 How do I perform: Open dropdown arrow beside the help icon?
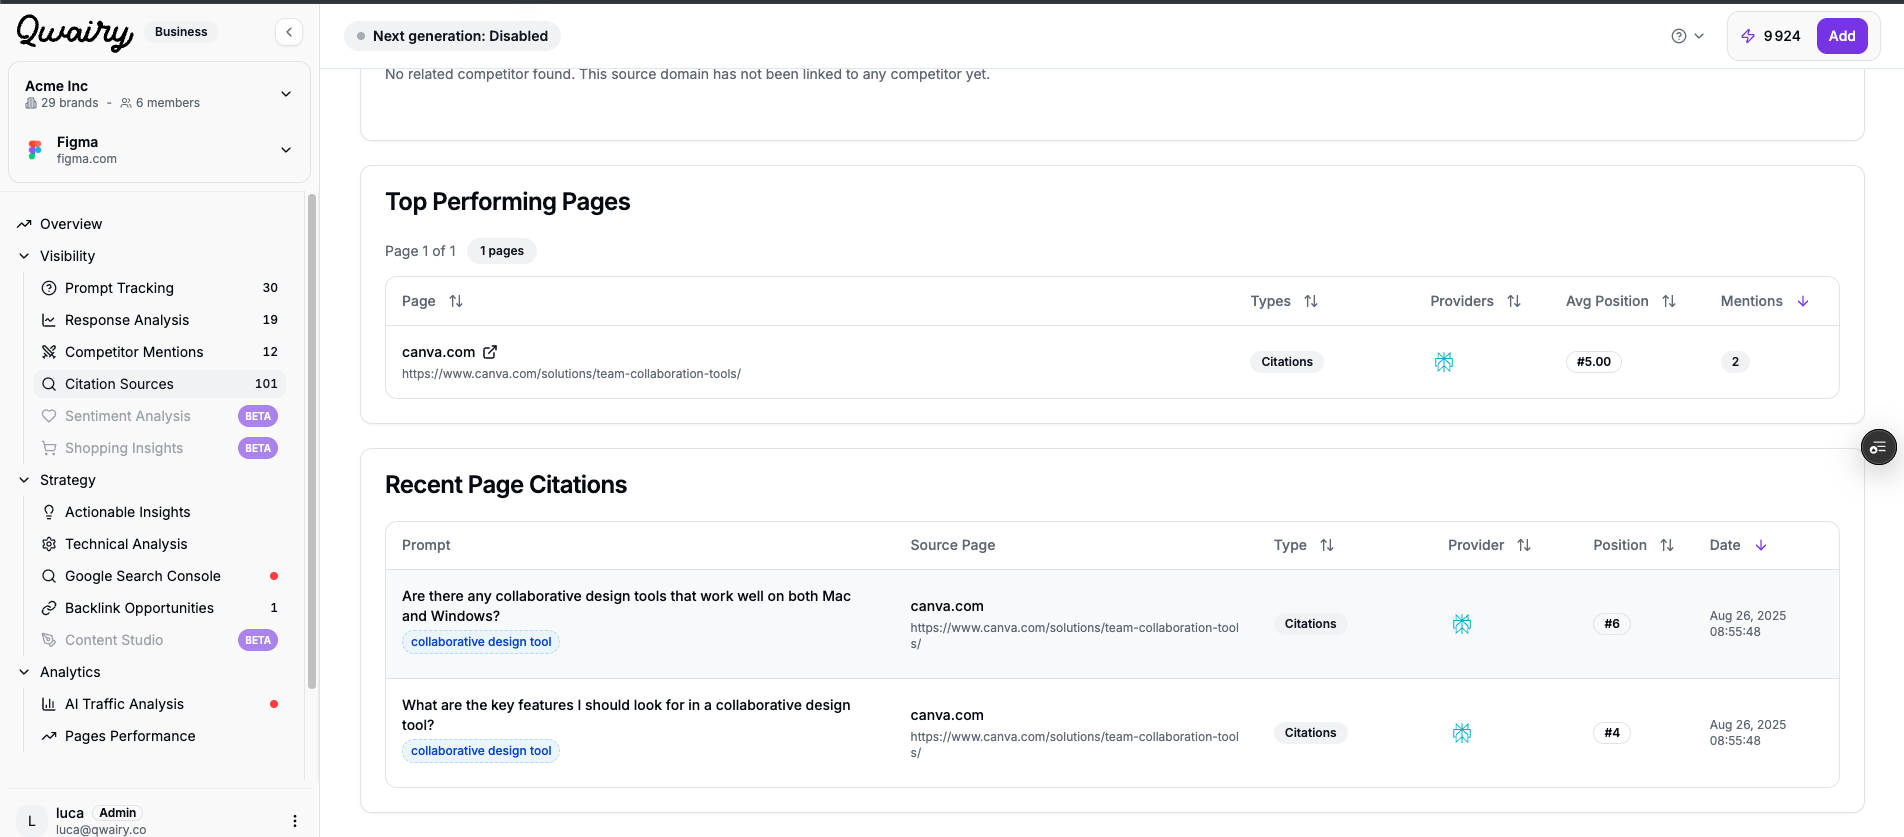pyautogui.click(x=1699, y=36)
